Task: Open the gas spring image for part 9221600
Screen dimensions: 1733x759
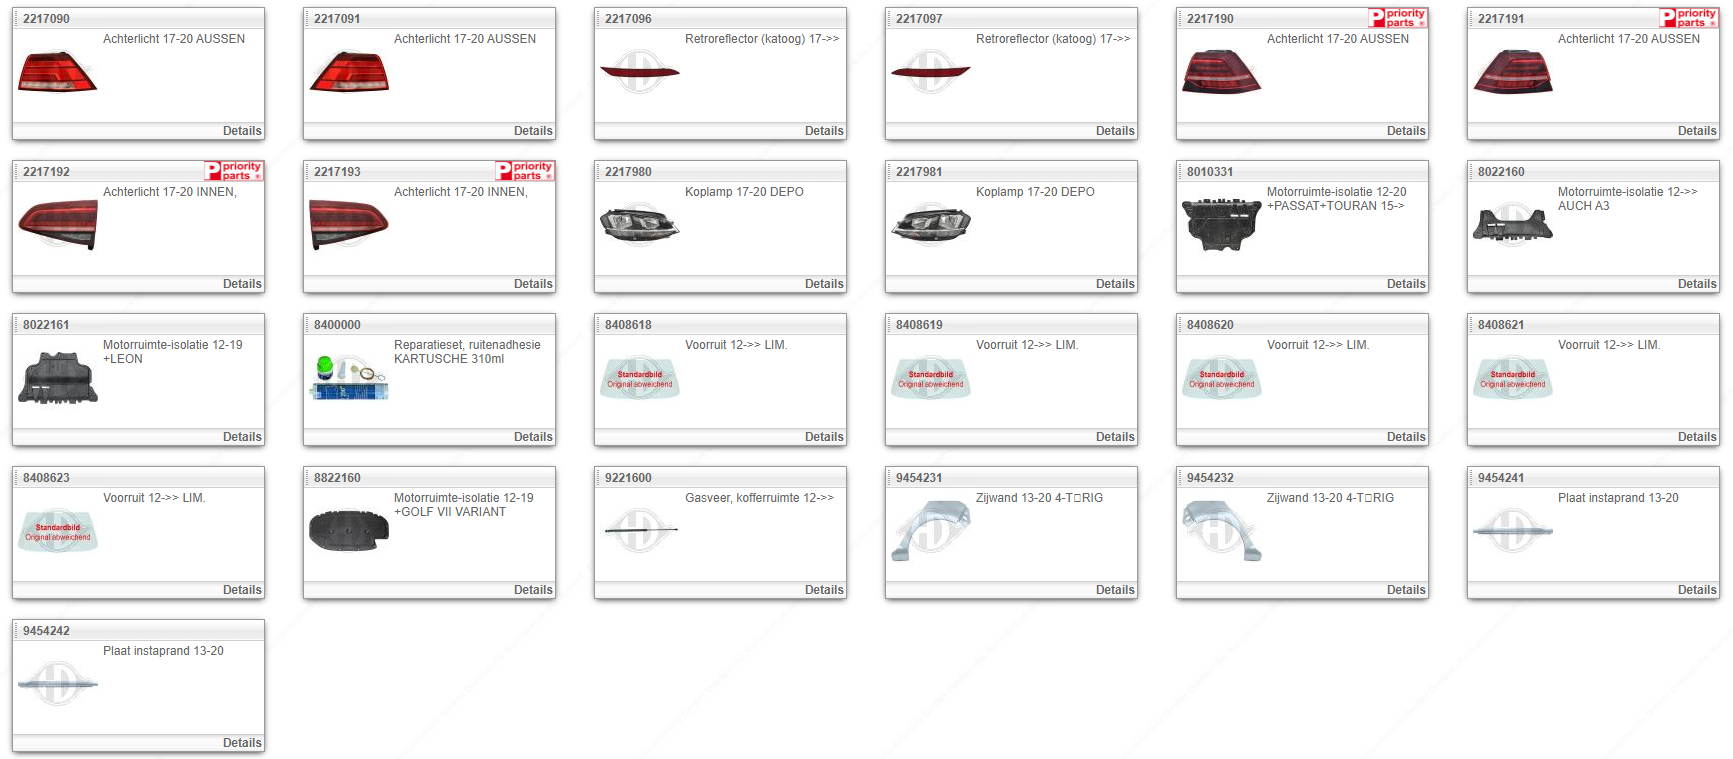Action: point(640,529)
